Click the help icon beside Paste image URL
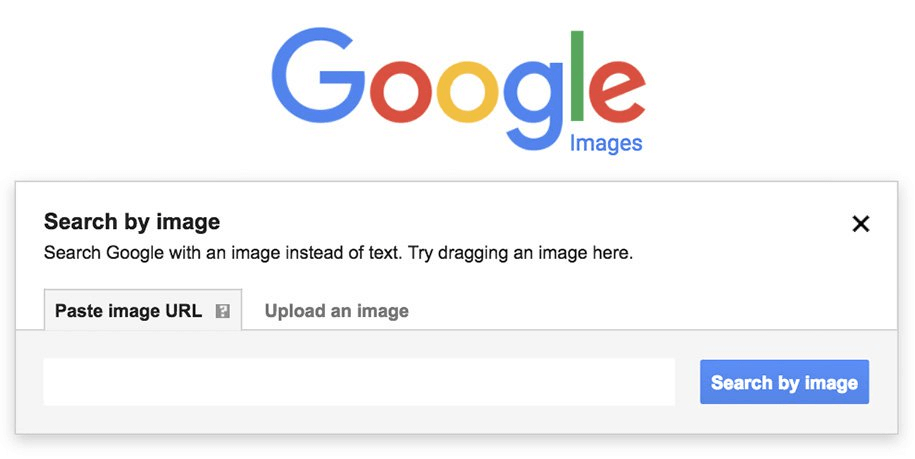915x459 pixels. [x=223, y=311]
